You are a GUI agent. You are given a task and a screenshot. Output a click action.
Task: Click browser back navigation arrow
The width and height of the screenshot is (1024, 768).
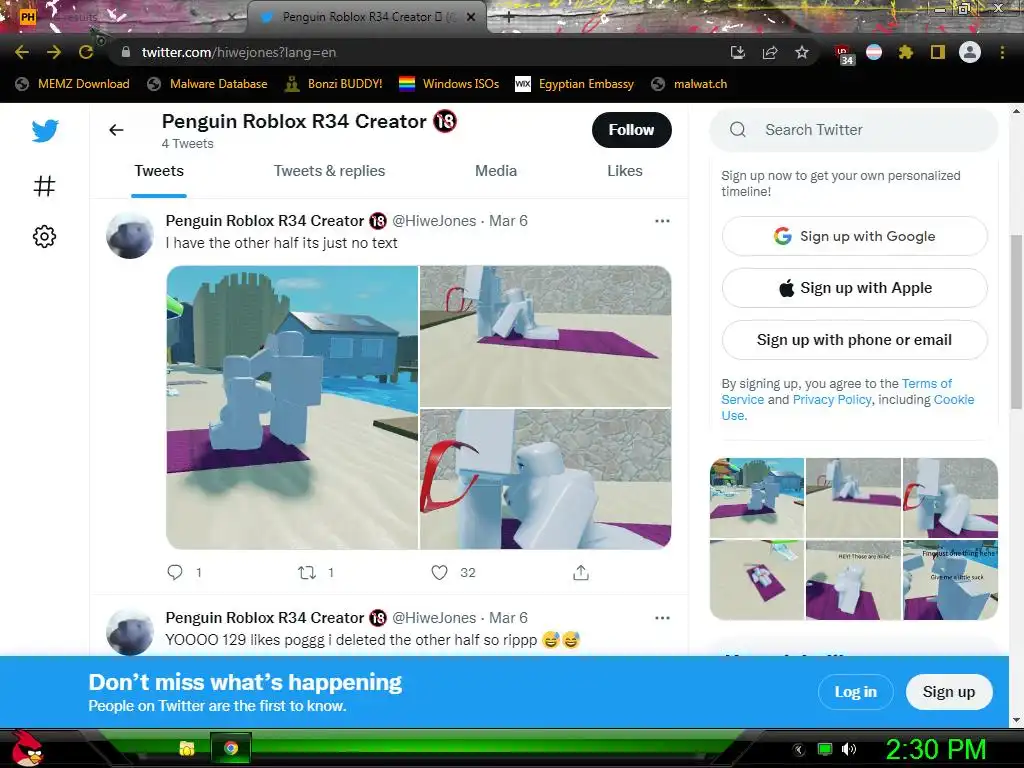pyautogui.click(x=22, y=52)
